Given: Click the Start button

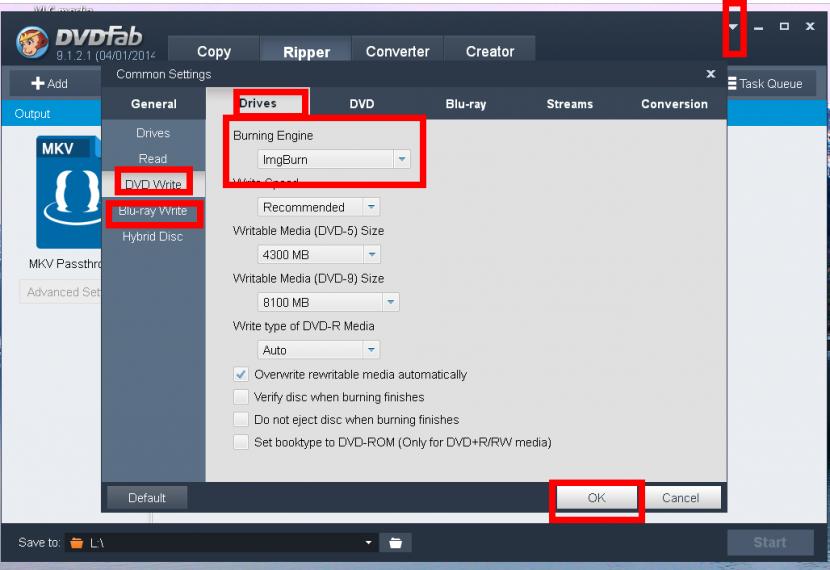Looking at the screenshot, I should coord(770,542).
